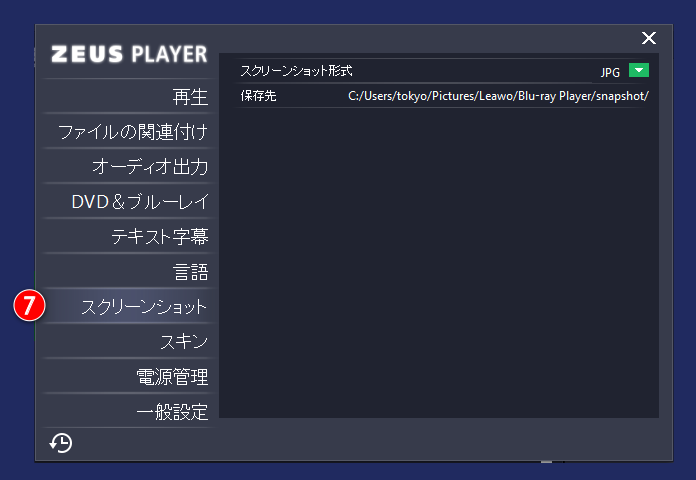Open the 再生 settings section
The height and width of the screenshot is (480, 696).
190,97
